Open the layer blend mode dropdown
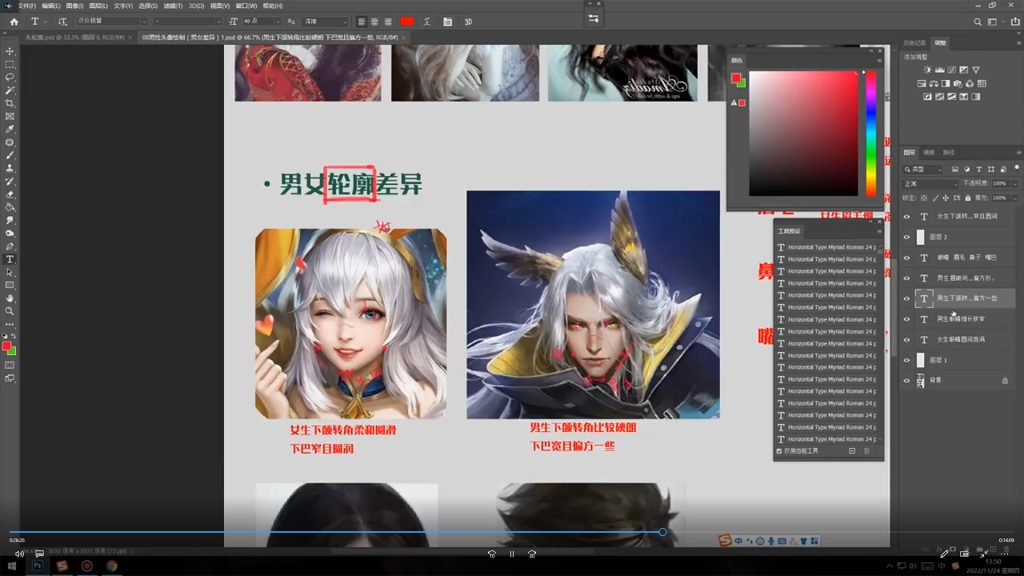Screen dimensions: 1024x576 click(x=930, y=184)
